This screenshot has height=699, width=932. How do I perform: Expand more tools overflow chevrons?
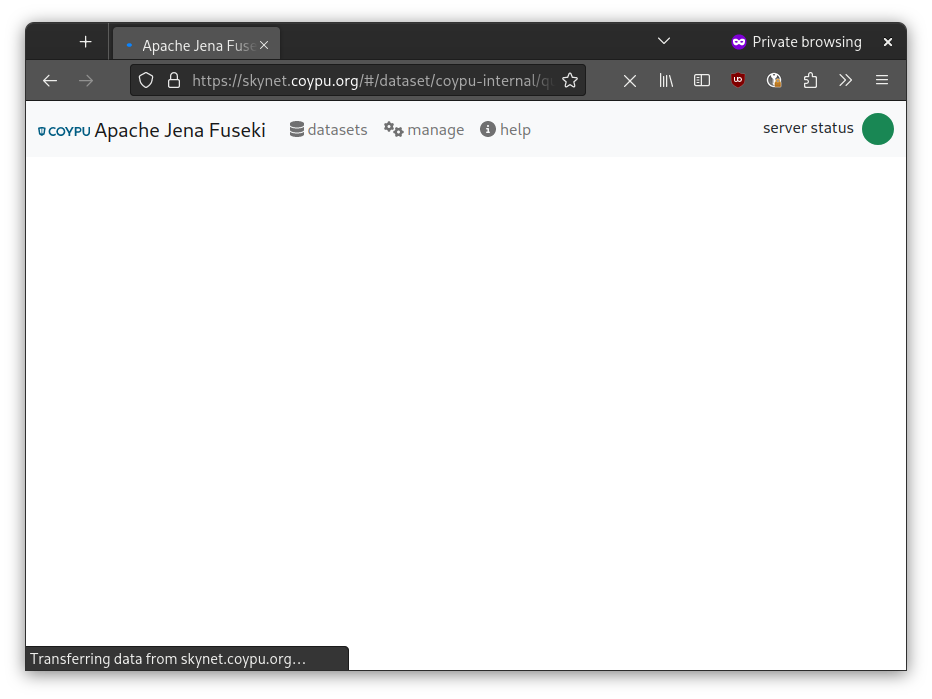coord(846,80)
